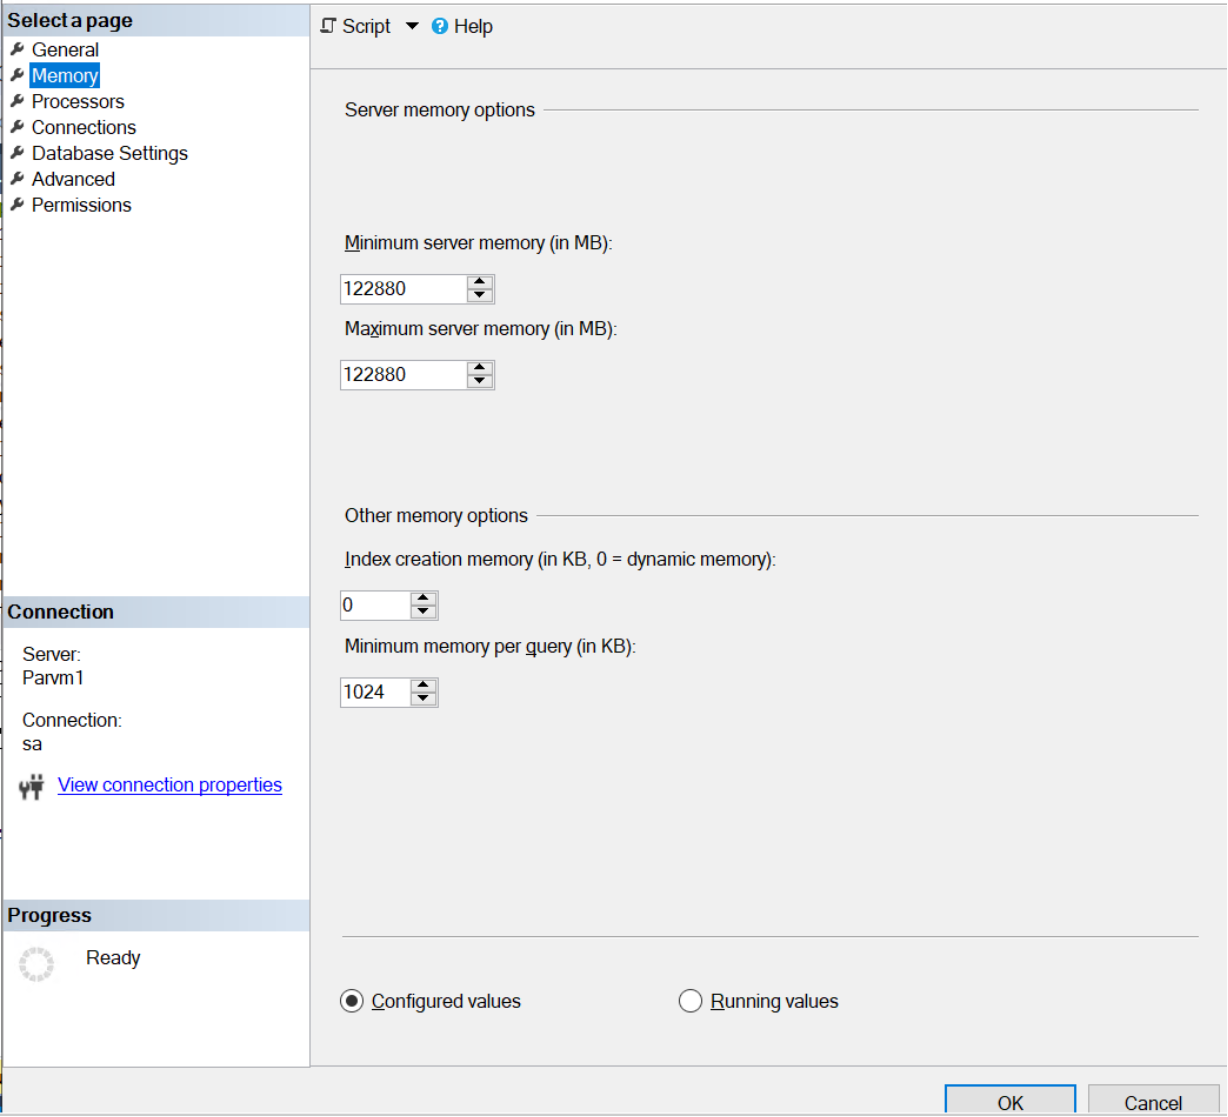Click the Maximum server memory field
This screenshot has width=1228, height=1117.
(403, 375)
